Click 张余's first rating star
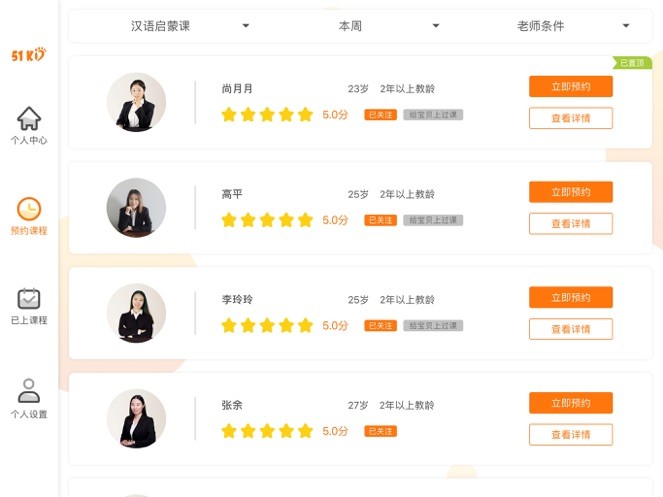663x497 pixels. 229,431
